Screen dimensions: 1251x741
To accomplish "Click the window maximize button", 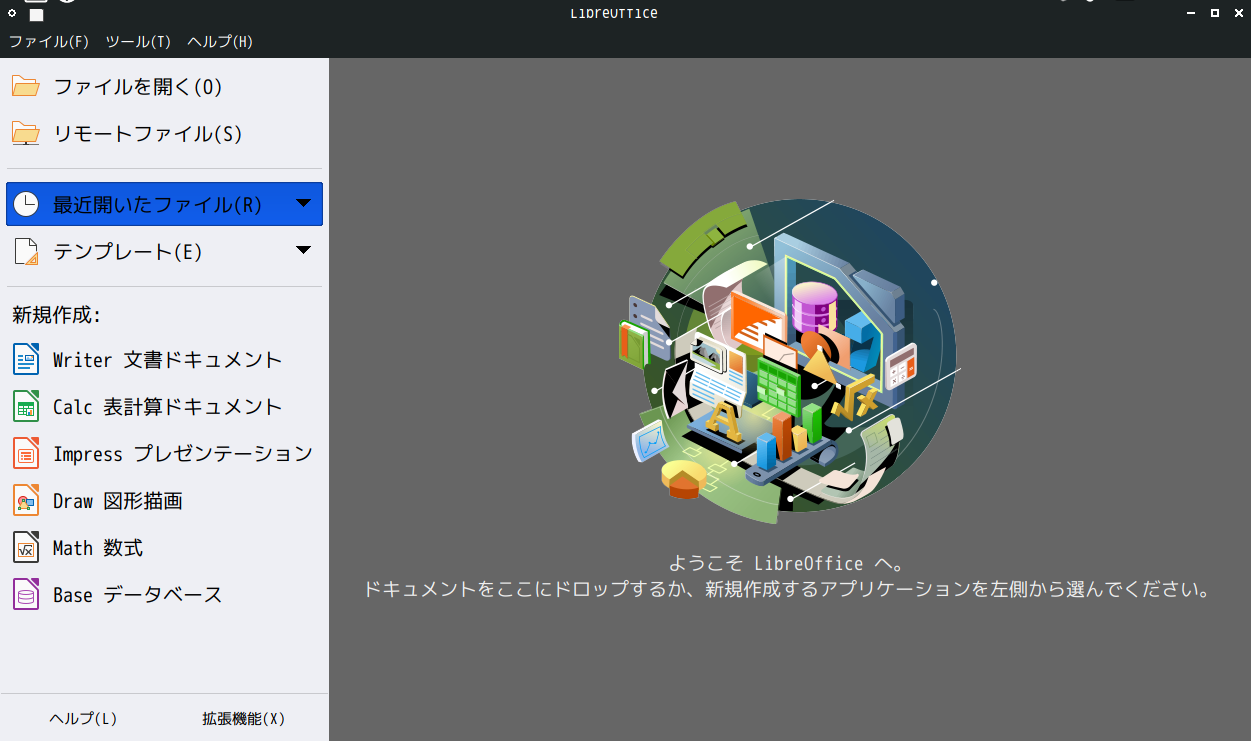I will pos(1215,13).
